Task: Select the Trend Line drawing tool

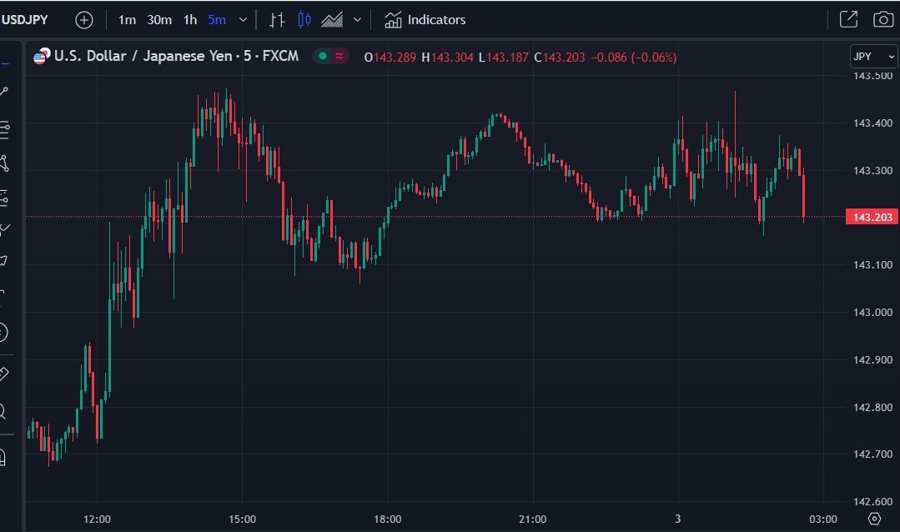Action: [x=3, y=92]
